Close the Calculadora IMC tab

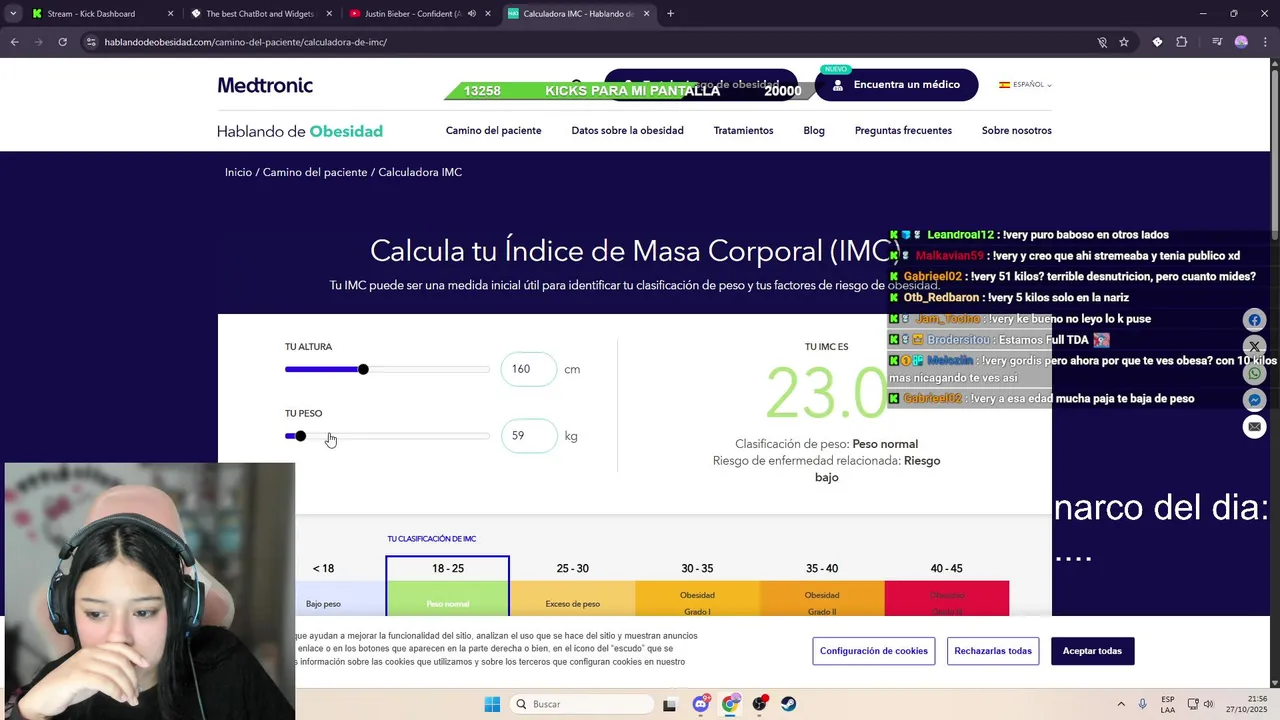(647, 14)
